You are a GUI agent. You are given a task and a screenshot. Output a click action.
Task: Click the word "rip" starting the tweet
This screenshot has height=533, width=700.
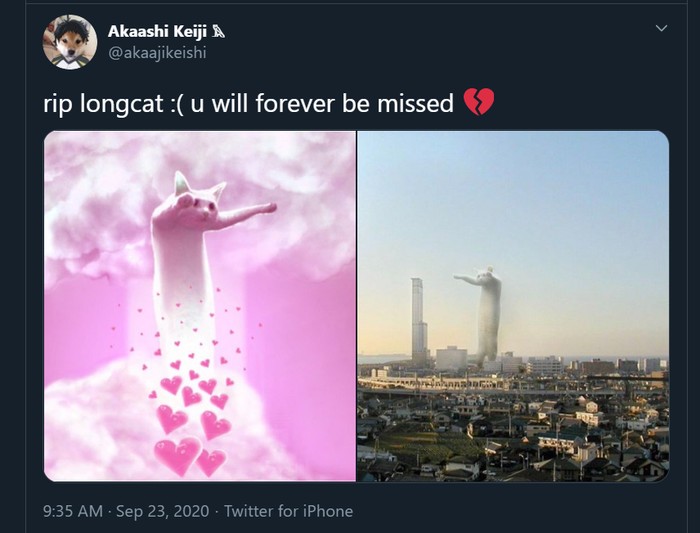pyautogui.click(x=56, y=104)
